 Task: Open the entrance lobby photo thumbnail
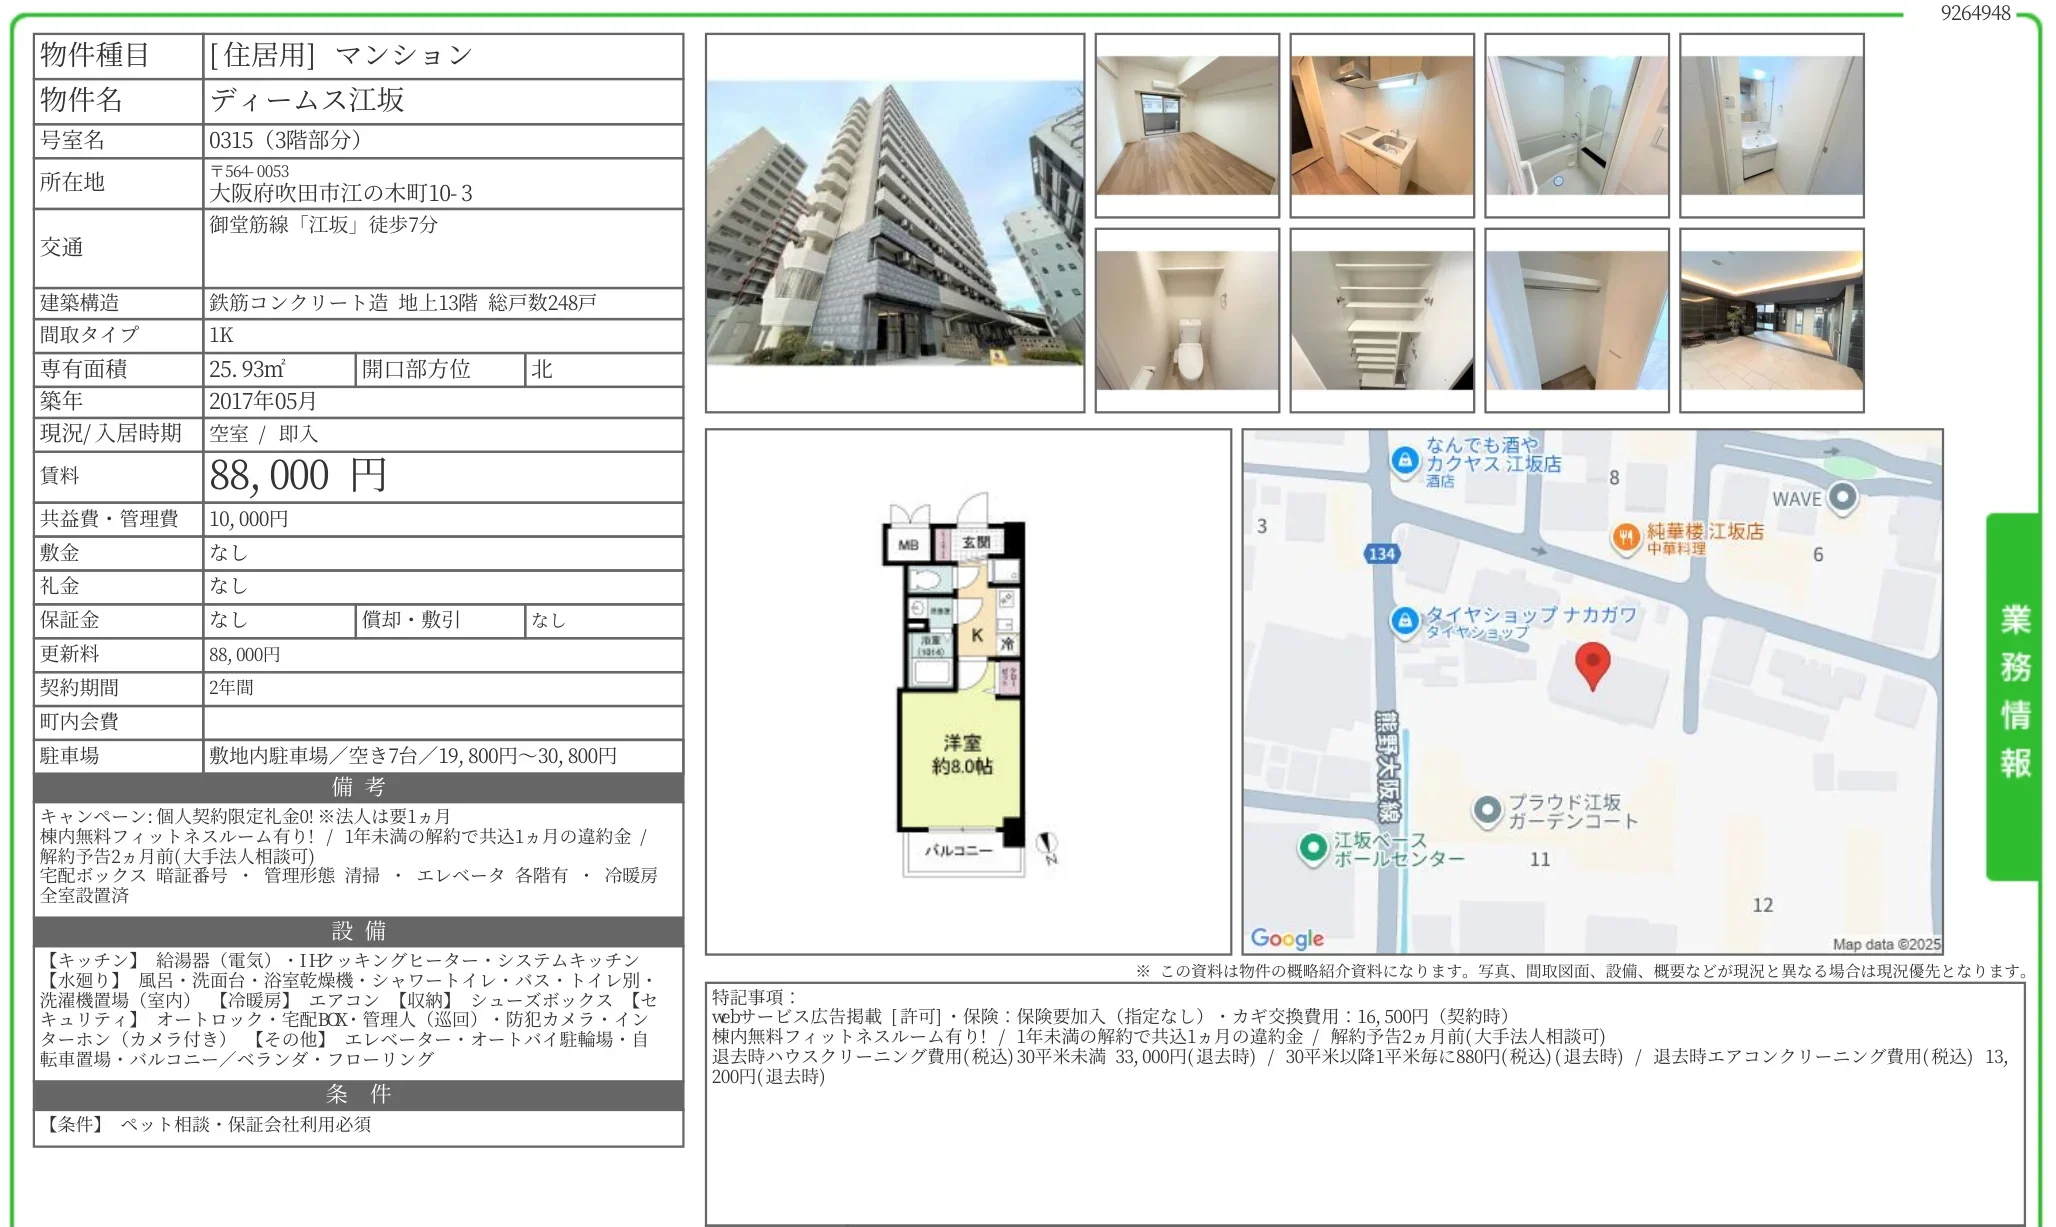[x=1770, y=318]
